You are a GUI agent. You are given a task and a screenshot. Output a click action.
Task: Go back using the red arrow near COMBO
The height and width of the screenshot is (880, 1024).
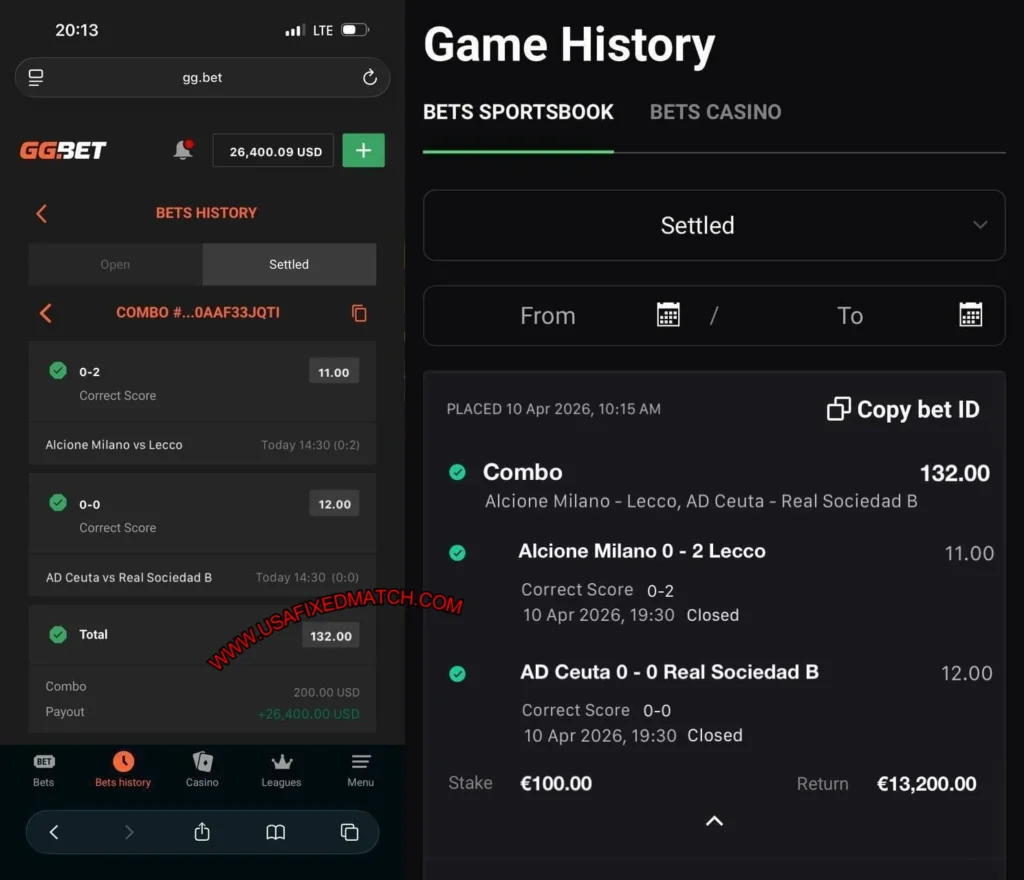[x=45, y=313]
